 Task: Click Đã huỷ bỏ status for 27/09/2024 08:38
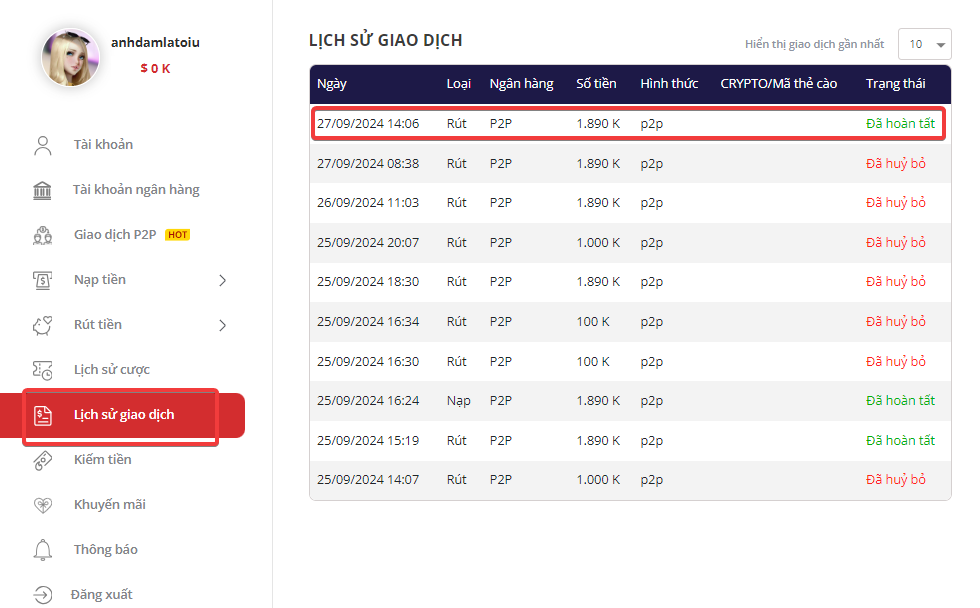pos(896,164)
